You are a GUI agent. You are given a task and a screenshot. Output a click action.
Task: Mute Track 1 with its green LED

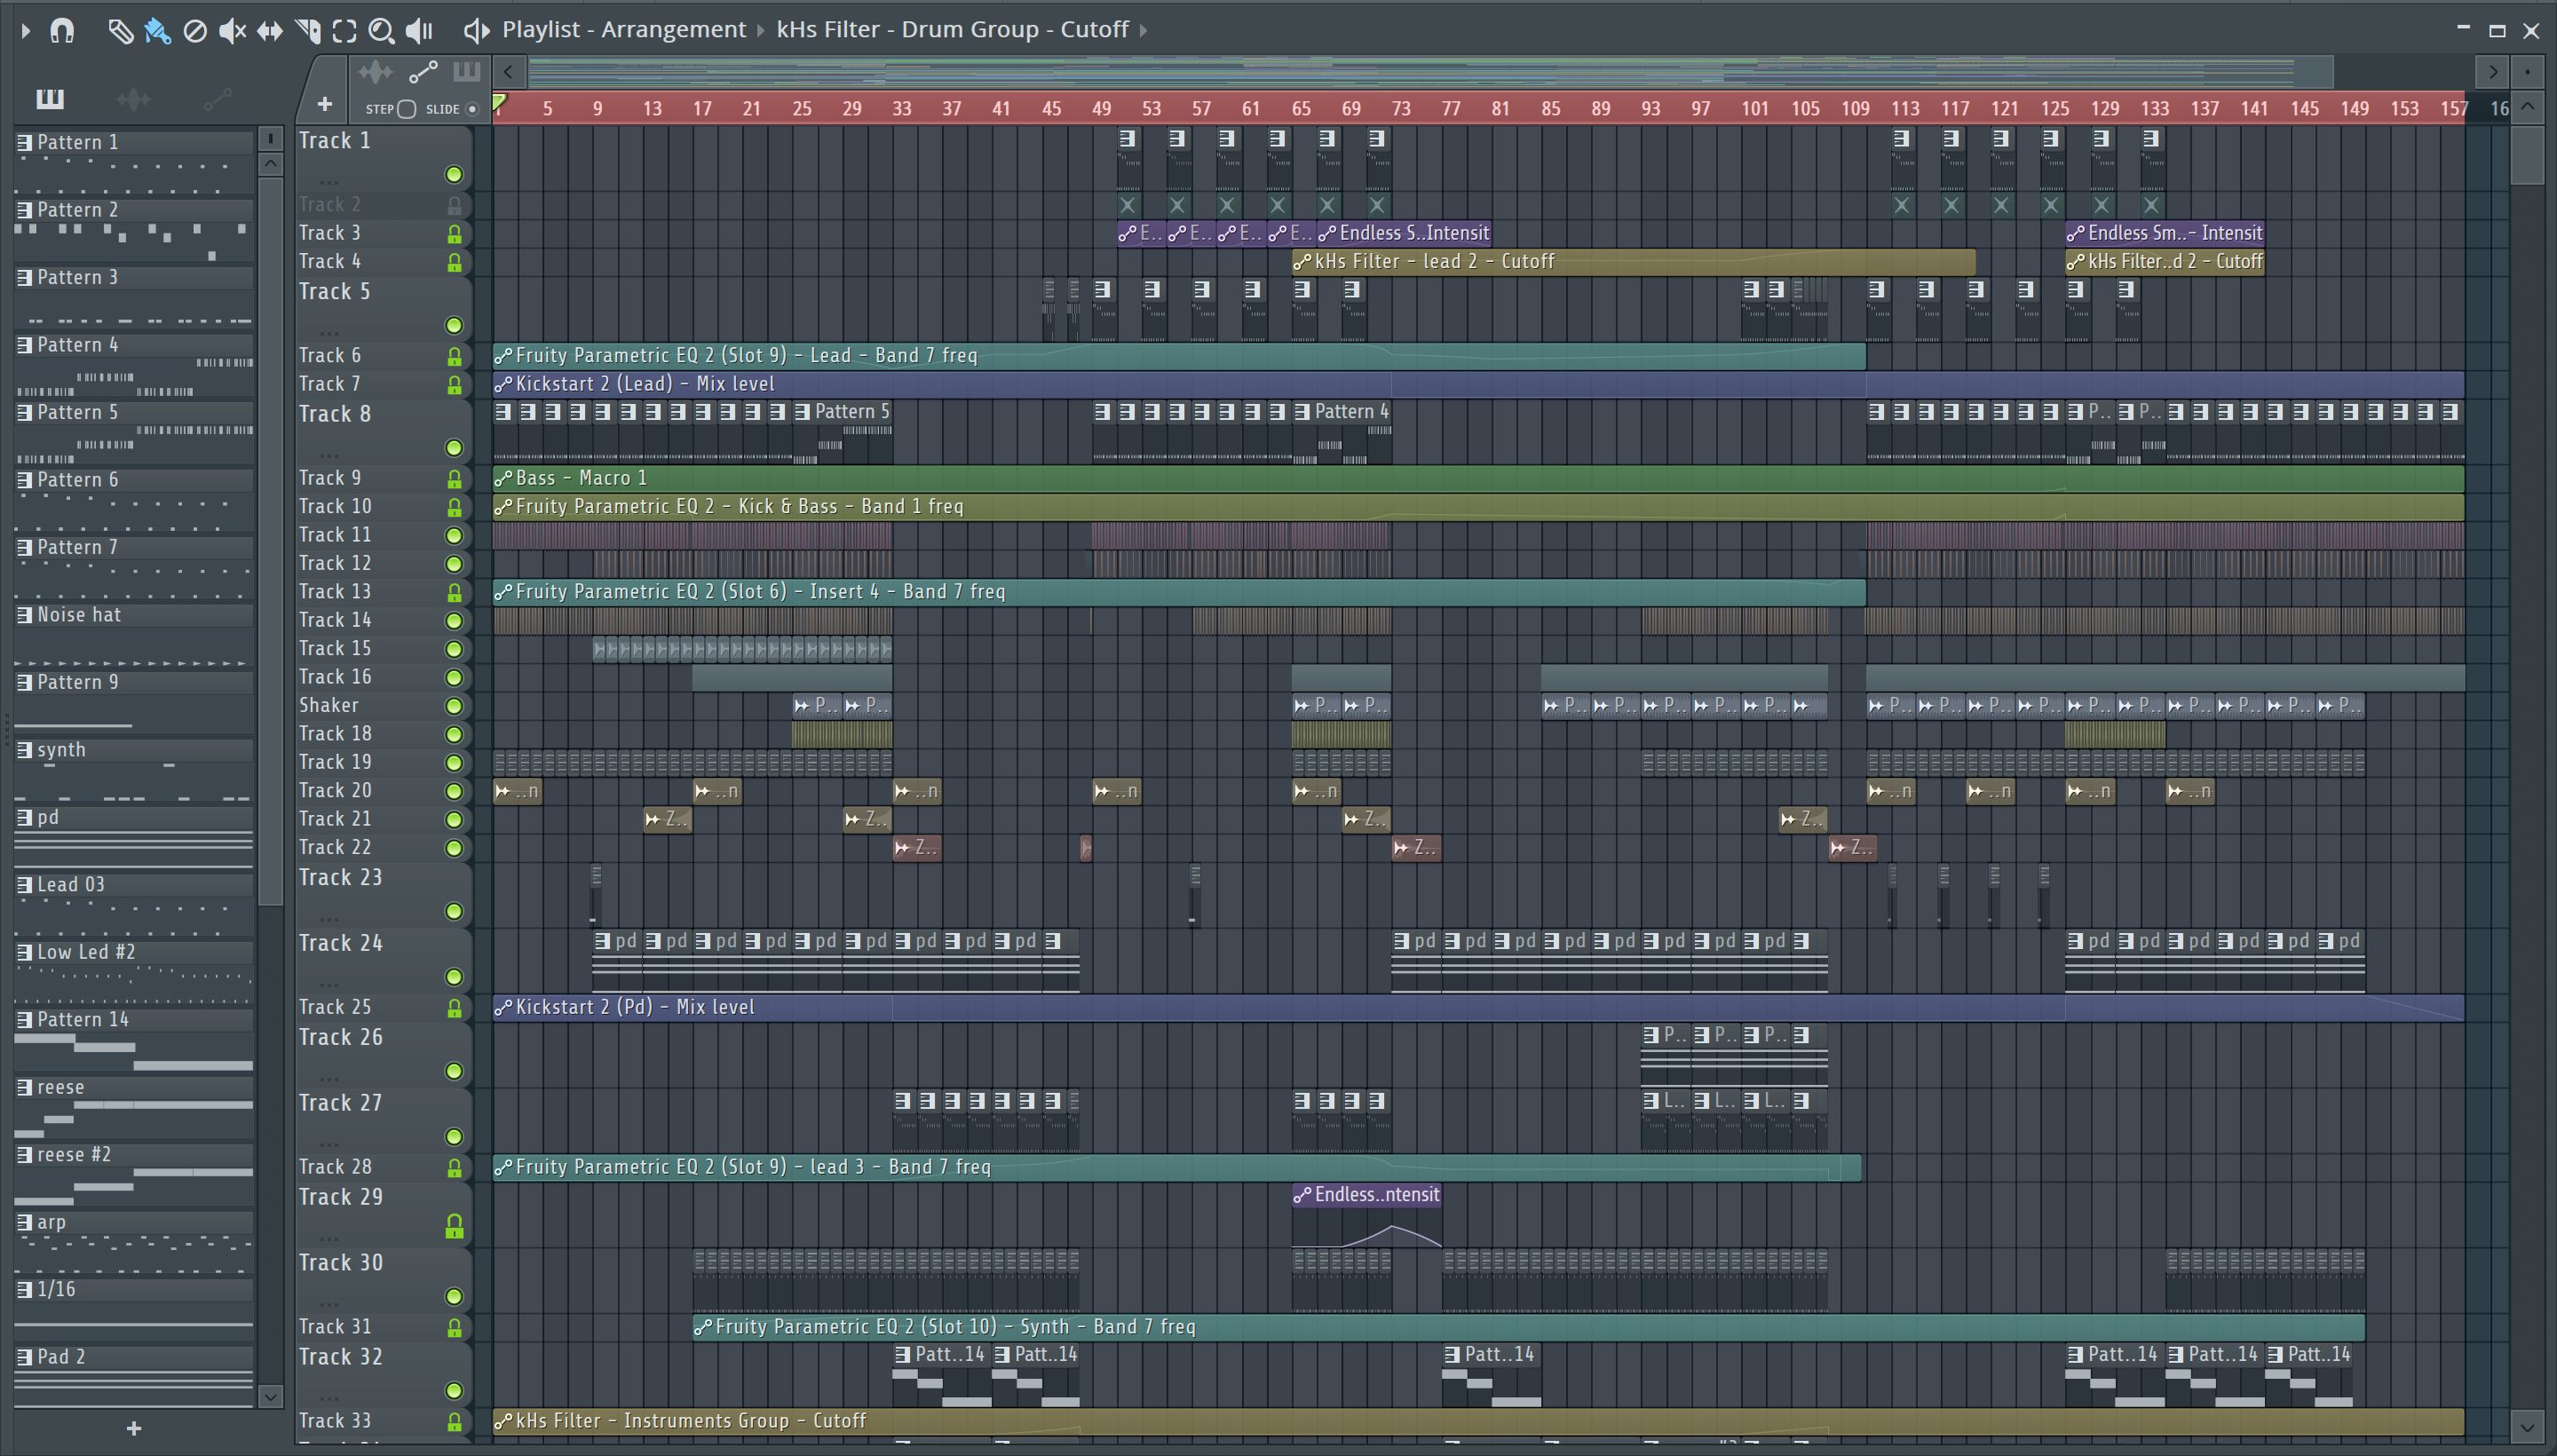[x=454, y=175]
